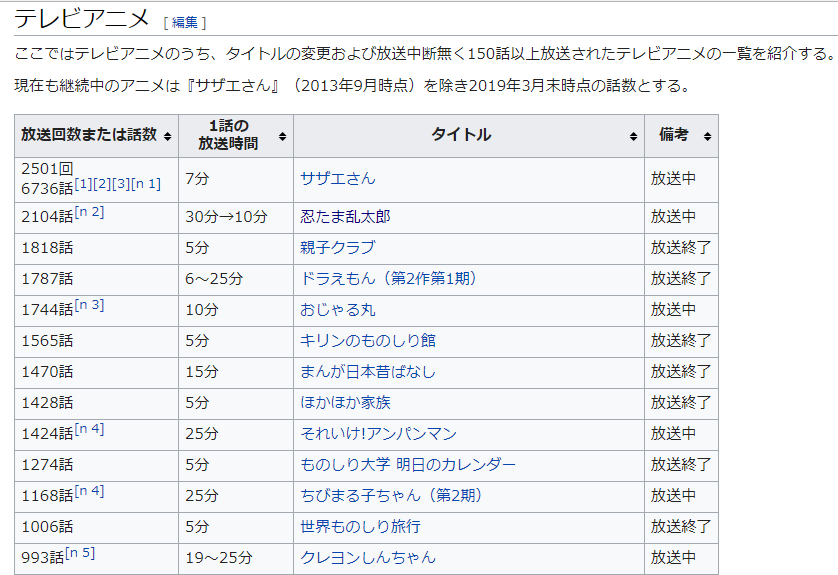The height and width of the screenshot is (575, 838).
Task: Click footnote [n 3] beside 1744話
Action: [89, 305]
